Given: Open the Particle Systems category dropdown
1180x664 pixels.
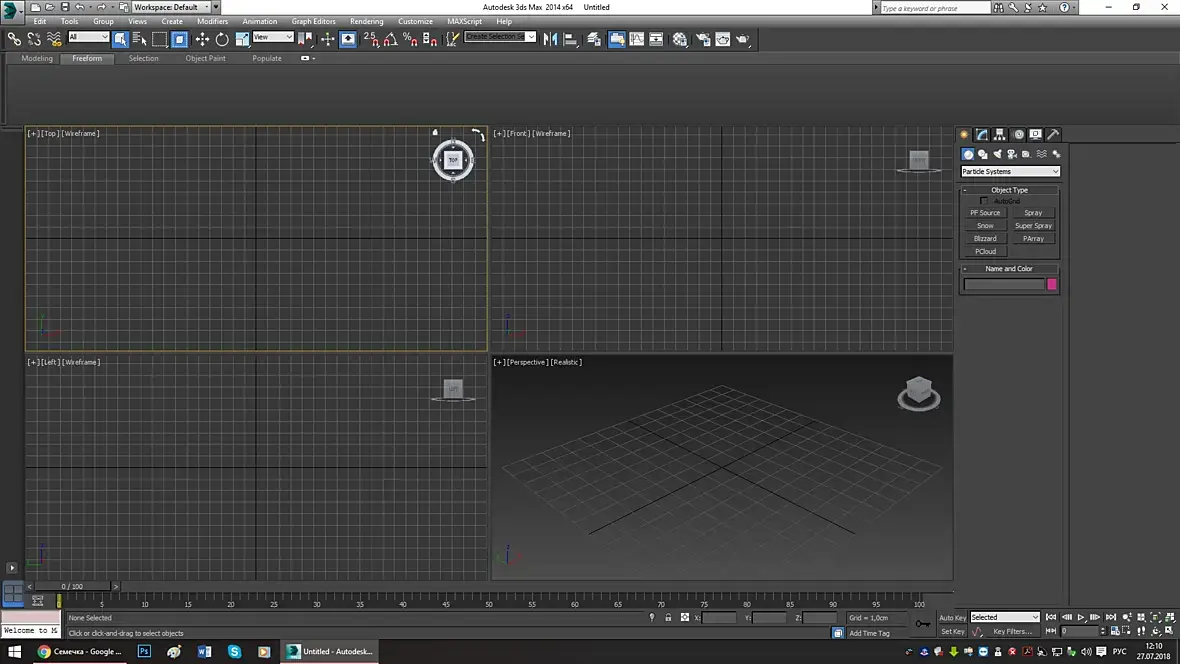Looking at the screenshot, I should click(x=1010, y=171).
